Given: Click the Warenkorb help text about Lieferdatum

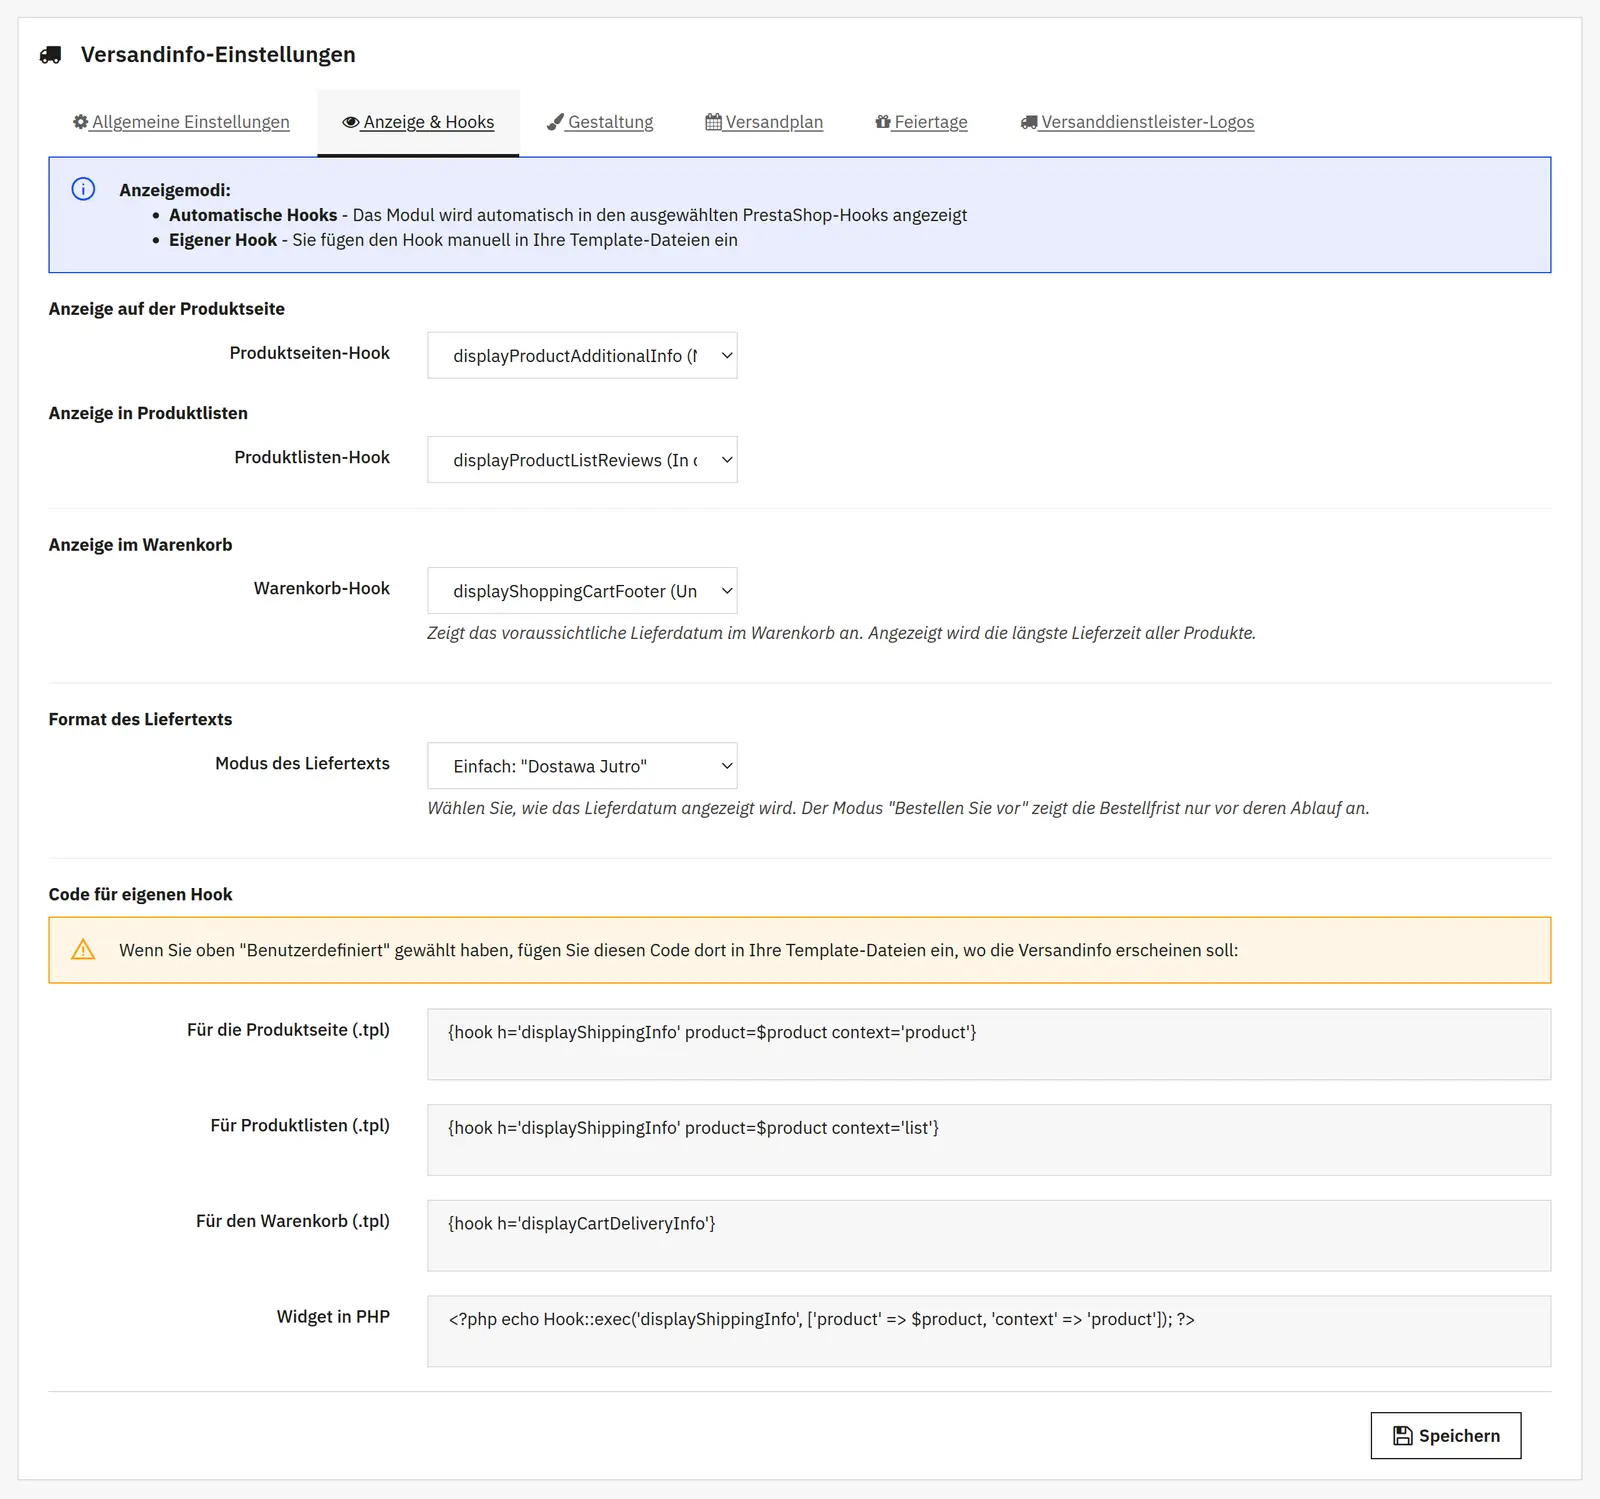Looking at the screenshot, I should [x=841, y=633].
